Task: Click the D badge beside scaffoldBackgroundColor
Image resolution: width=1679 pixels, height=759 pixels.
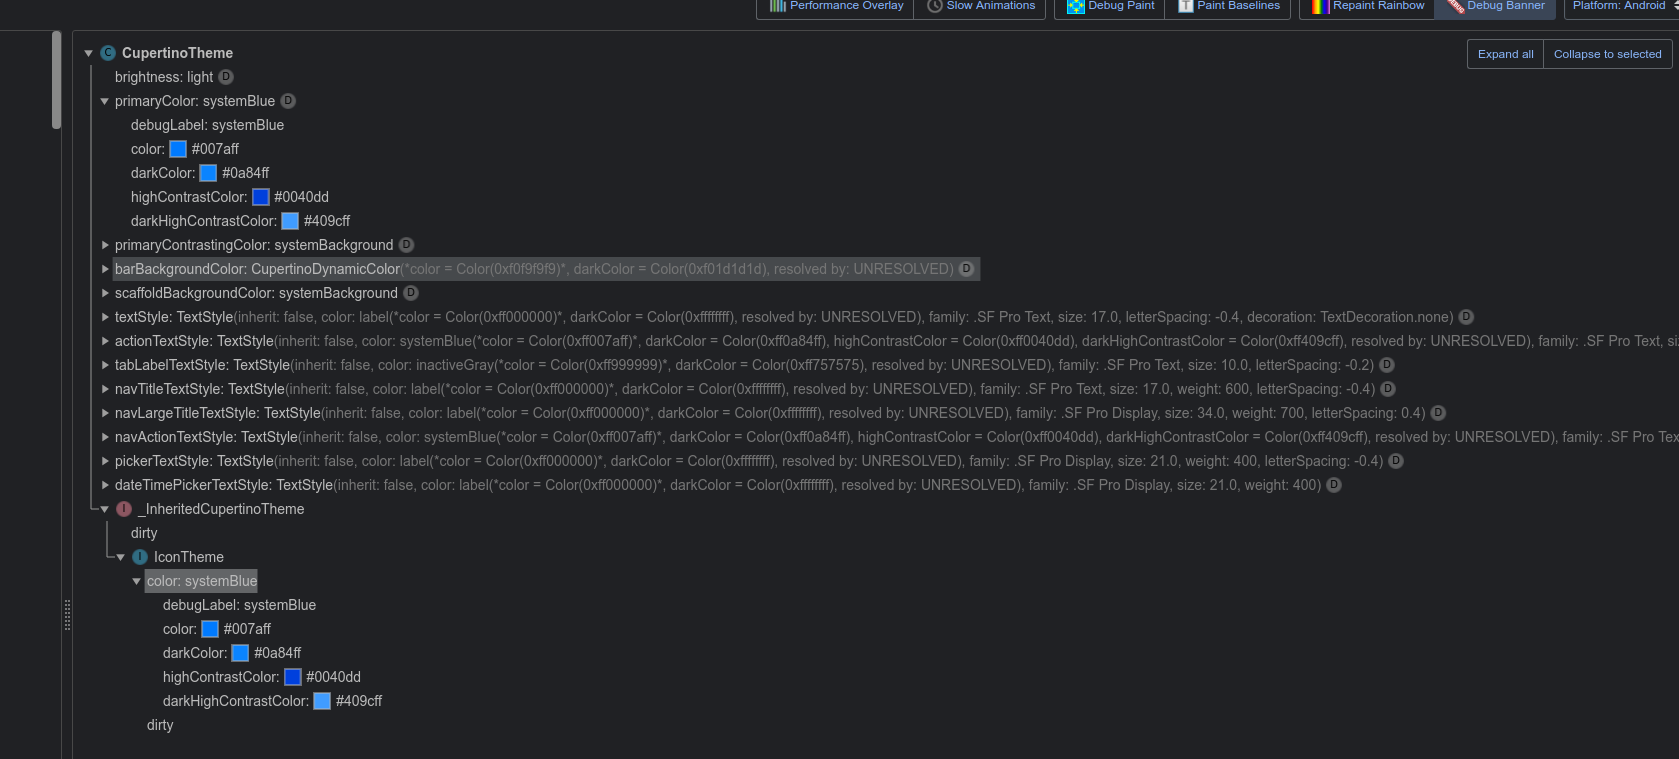Action: click(411, 293)
